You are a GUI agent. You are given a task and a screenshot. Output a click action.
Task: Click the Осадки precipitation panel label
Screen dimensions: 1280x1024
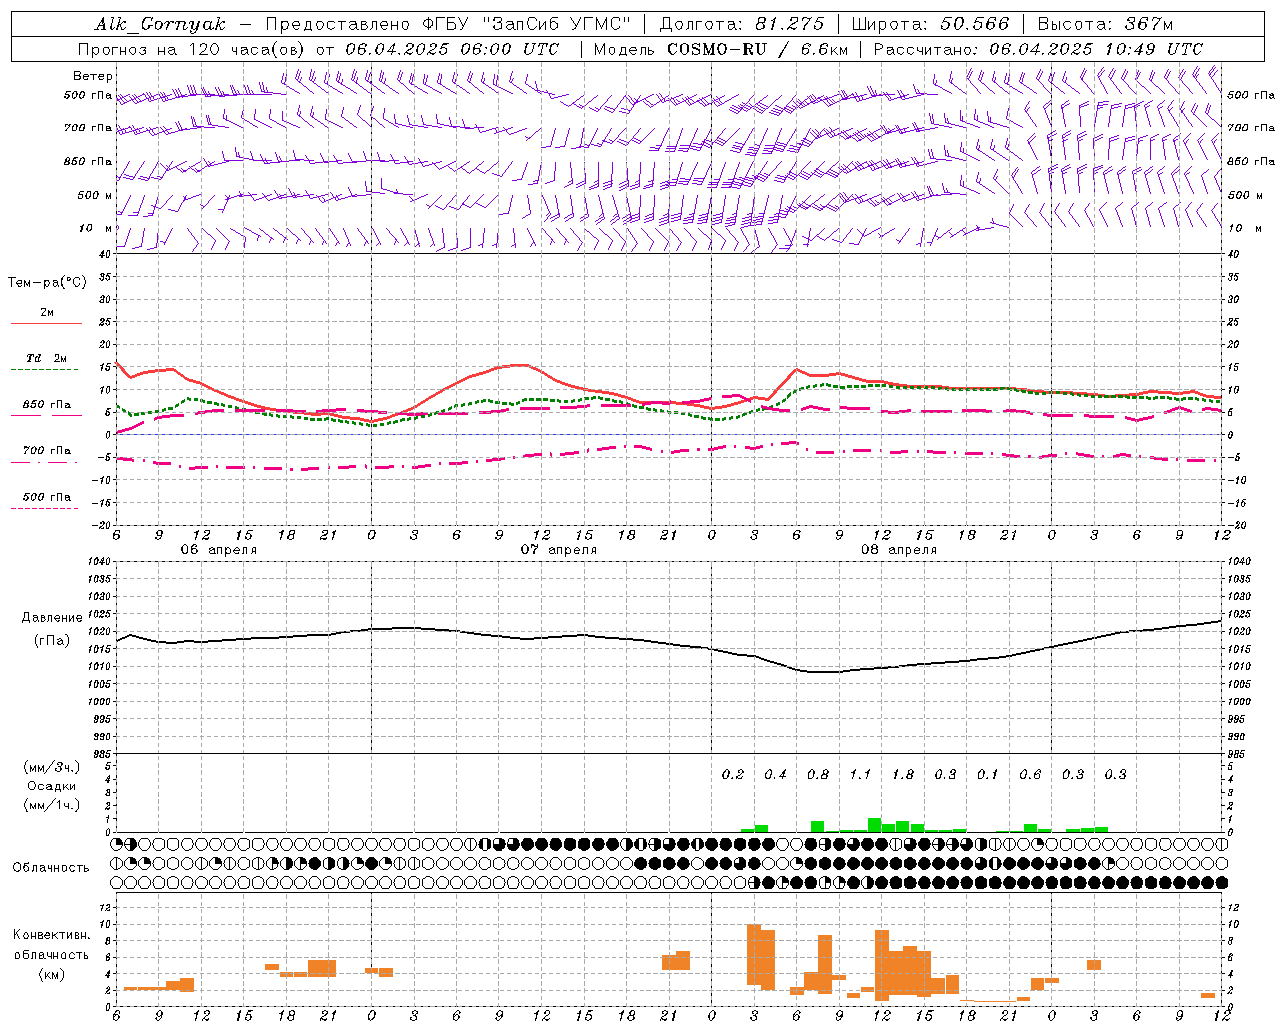click(x=52, y=787)
